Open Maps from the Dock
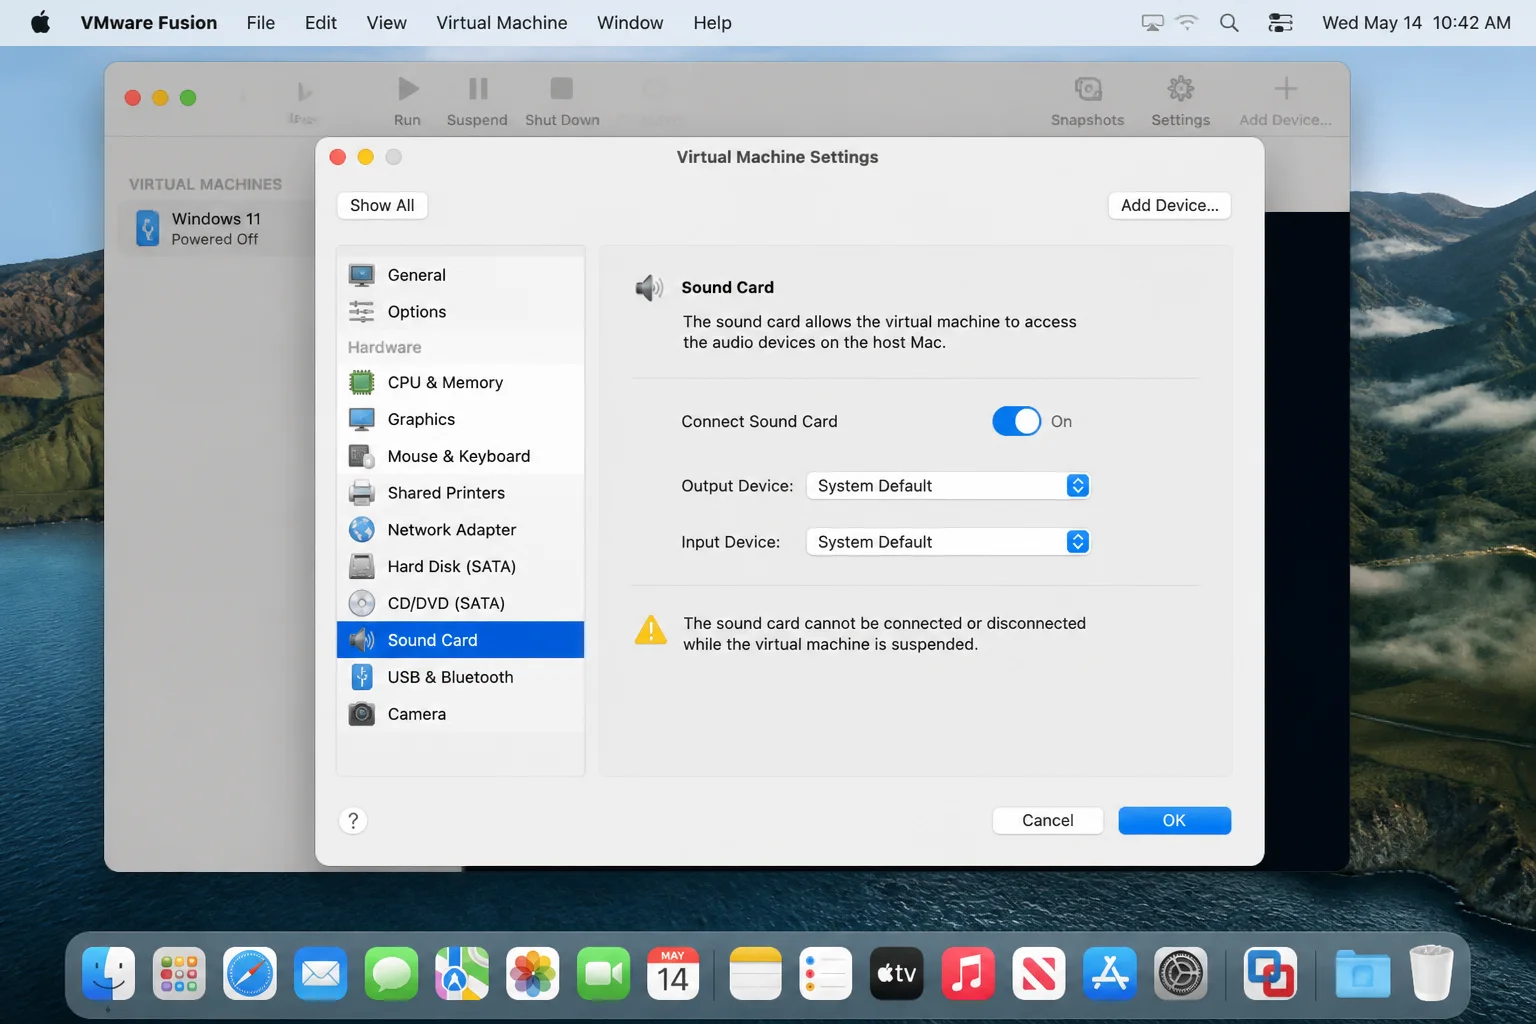 tap(462, 973)
